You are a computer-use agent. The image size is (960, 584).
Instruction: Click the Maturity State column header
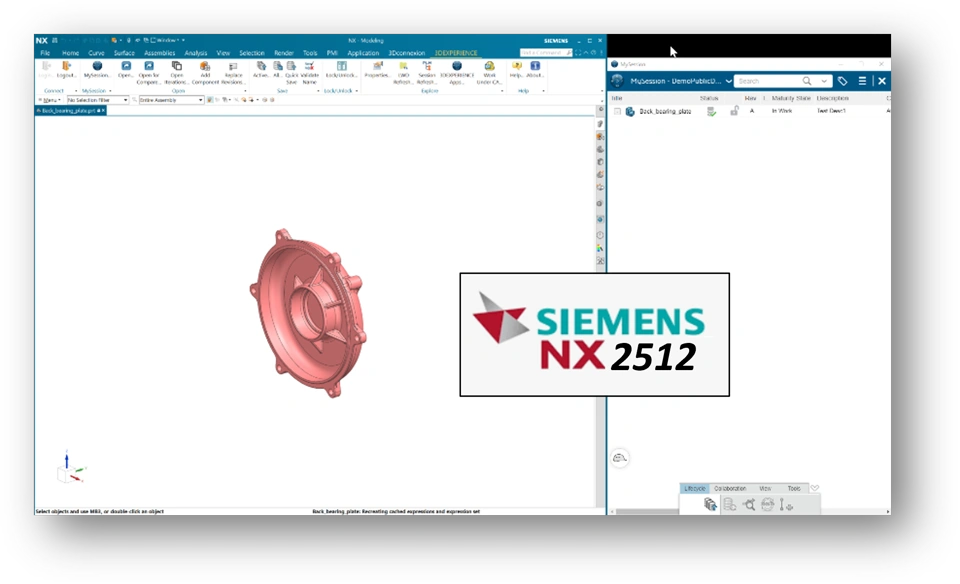coord(791,98)
